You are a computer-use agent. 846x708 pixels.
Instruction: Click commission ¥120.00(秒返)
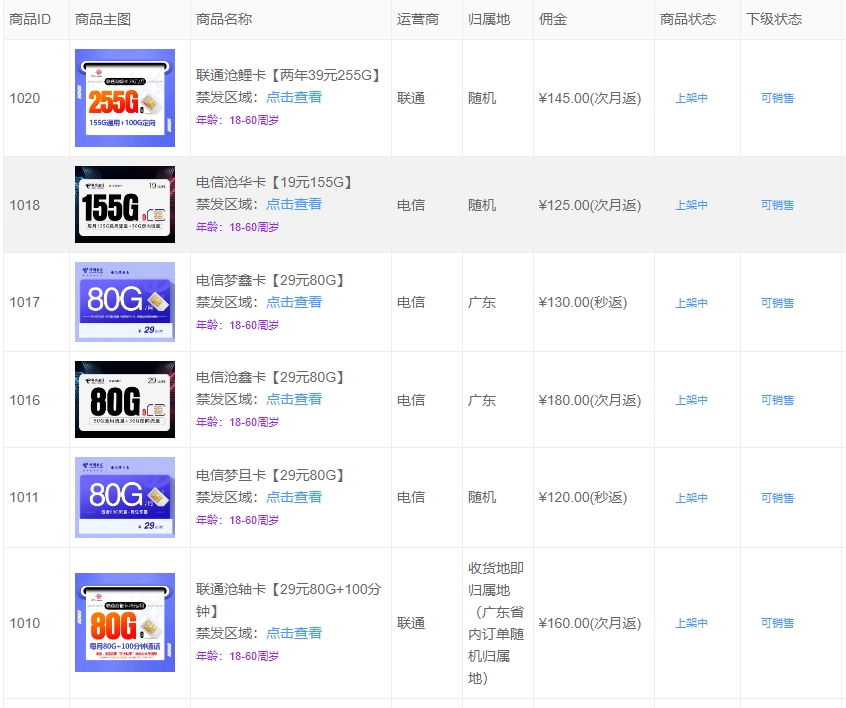[583, 497]
